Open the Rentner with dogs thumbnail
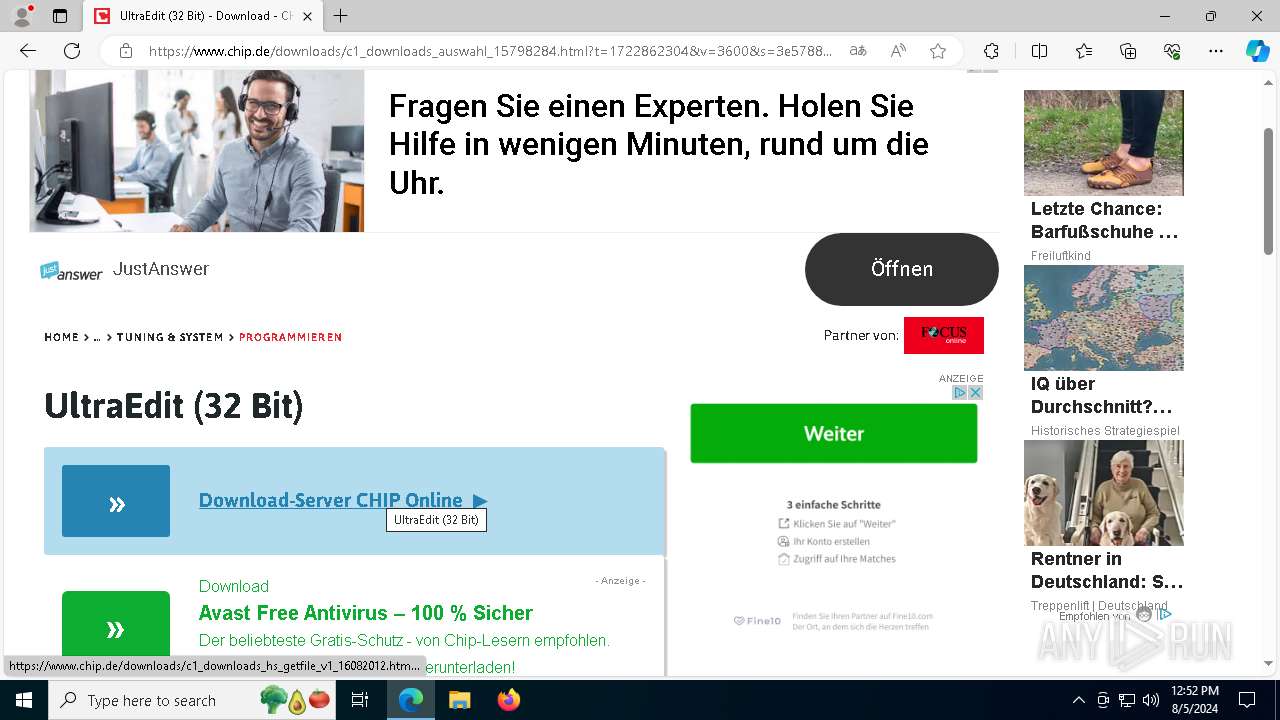 (1104, 493)
